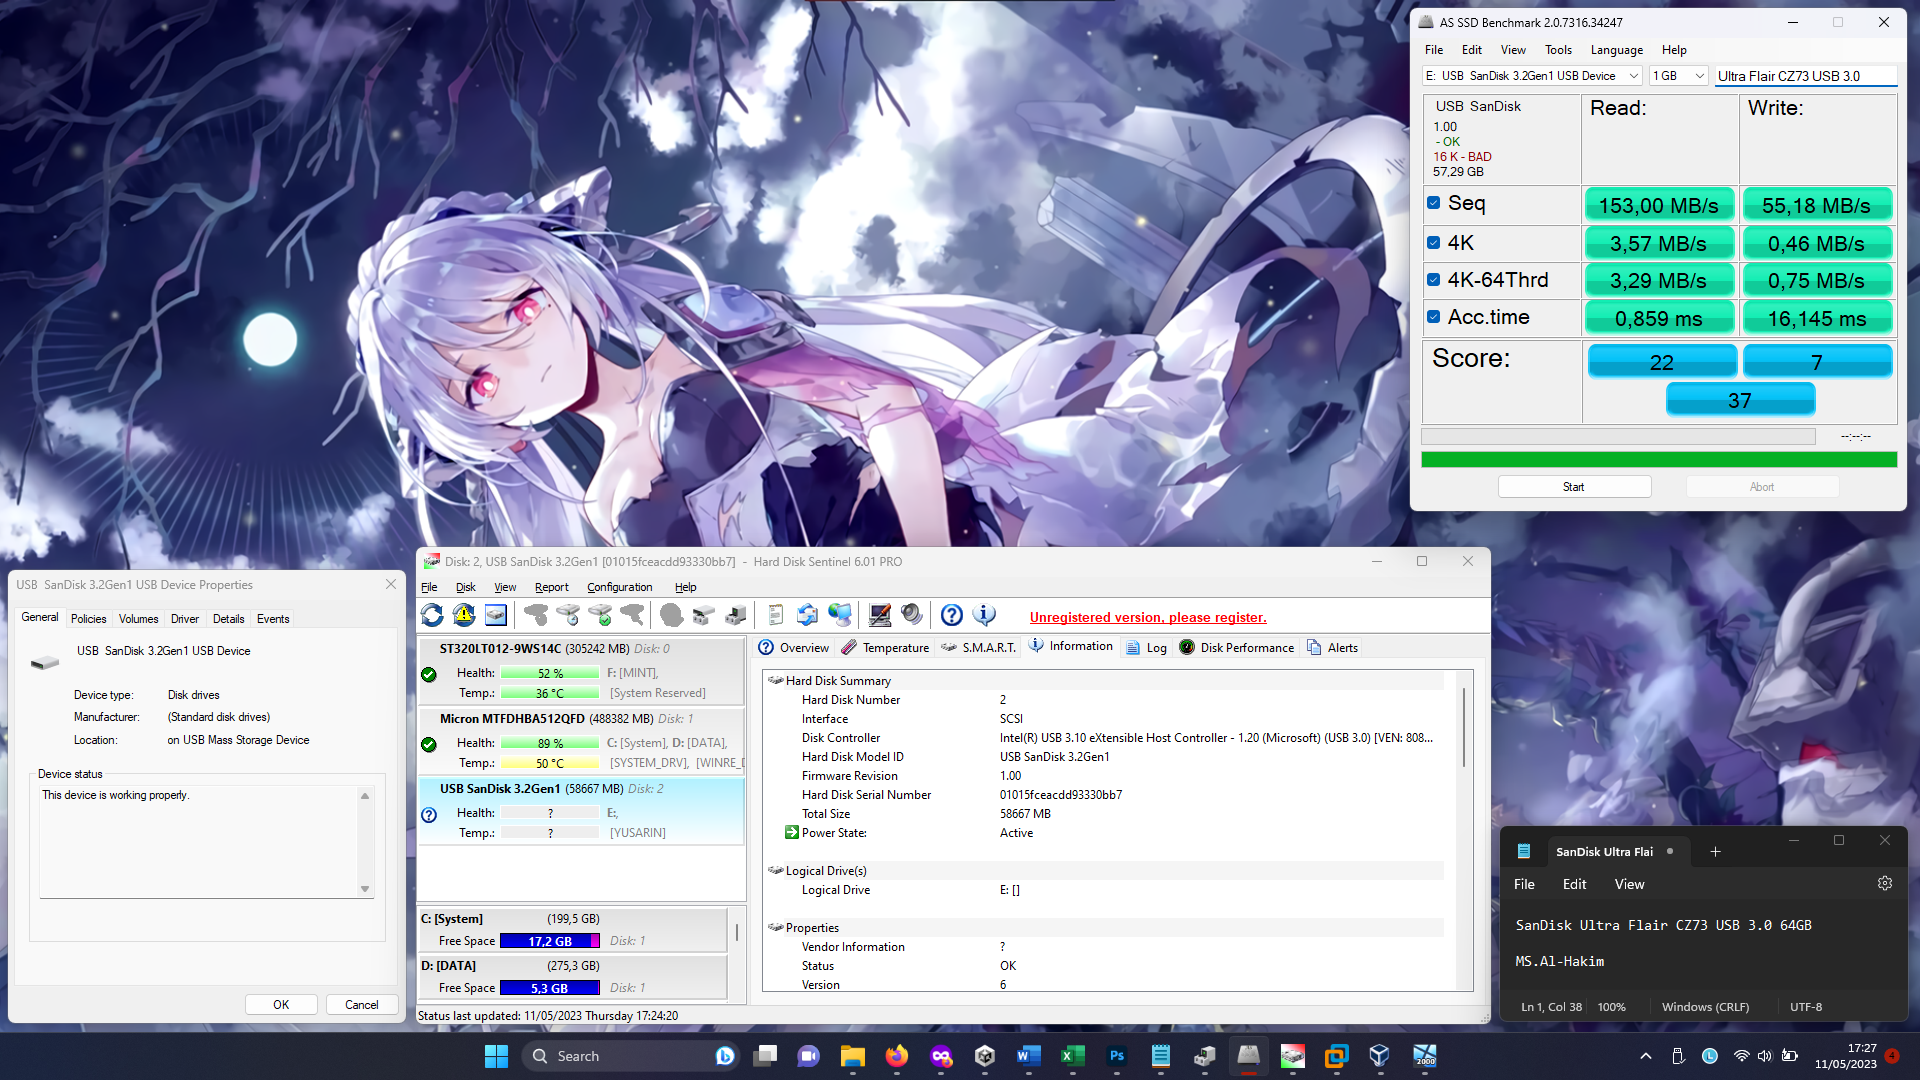This screenshot has height=1080, width=1920.
Task: Click the total score 37 box
Action: click(x=1740, y=400)
